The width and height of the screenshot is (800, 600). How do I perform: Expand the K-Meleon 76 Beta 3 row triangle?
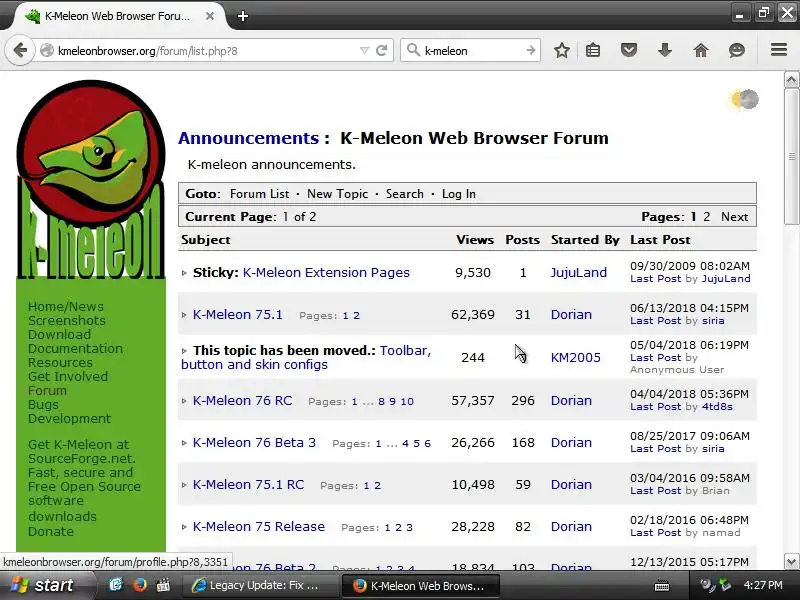pyautogui.click(x=184, y=443)
